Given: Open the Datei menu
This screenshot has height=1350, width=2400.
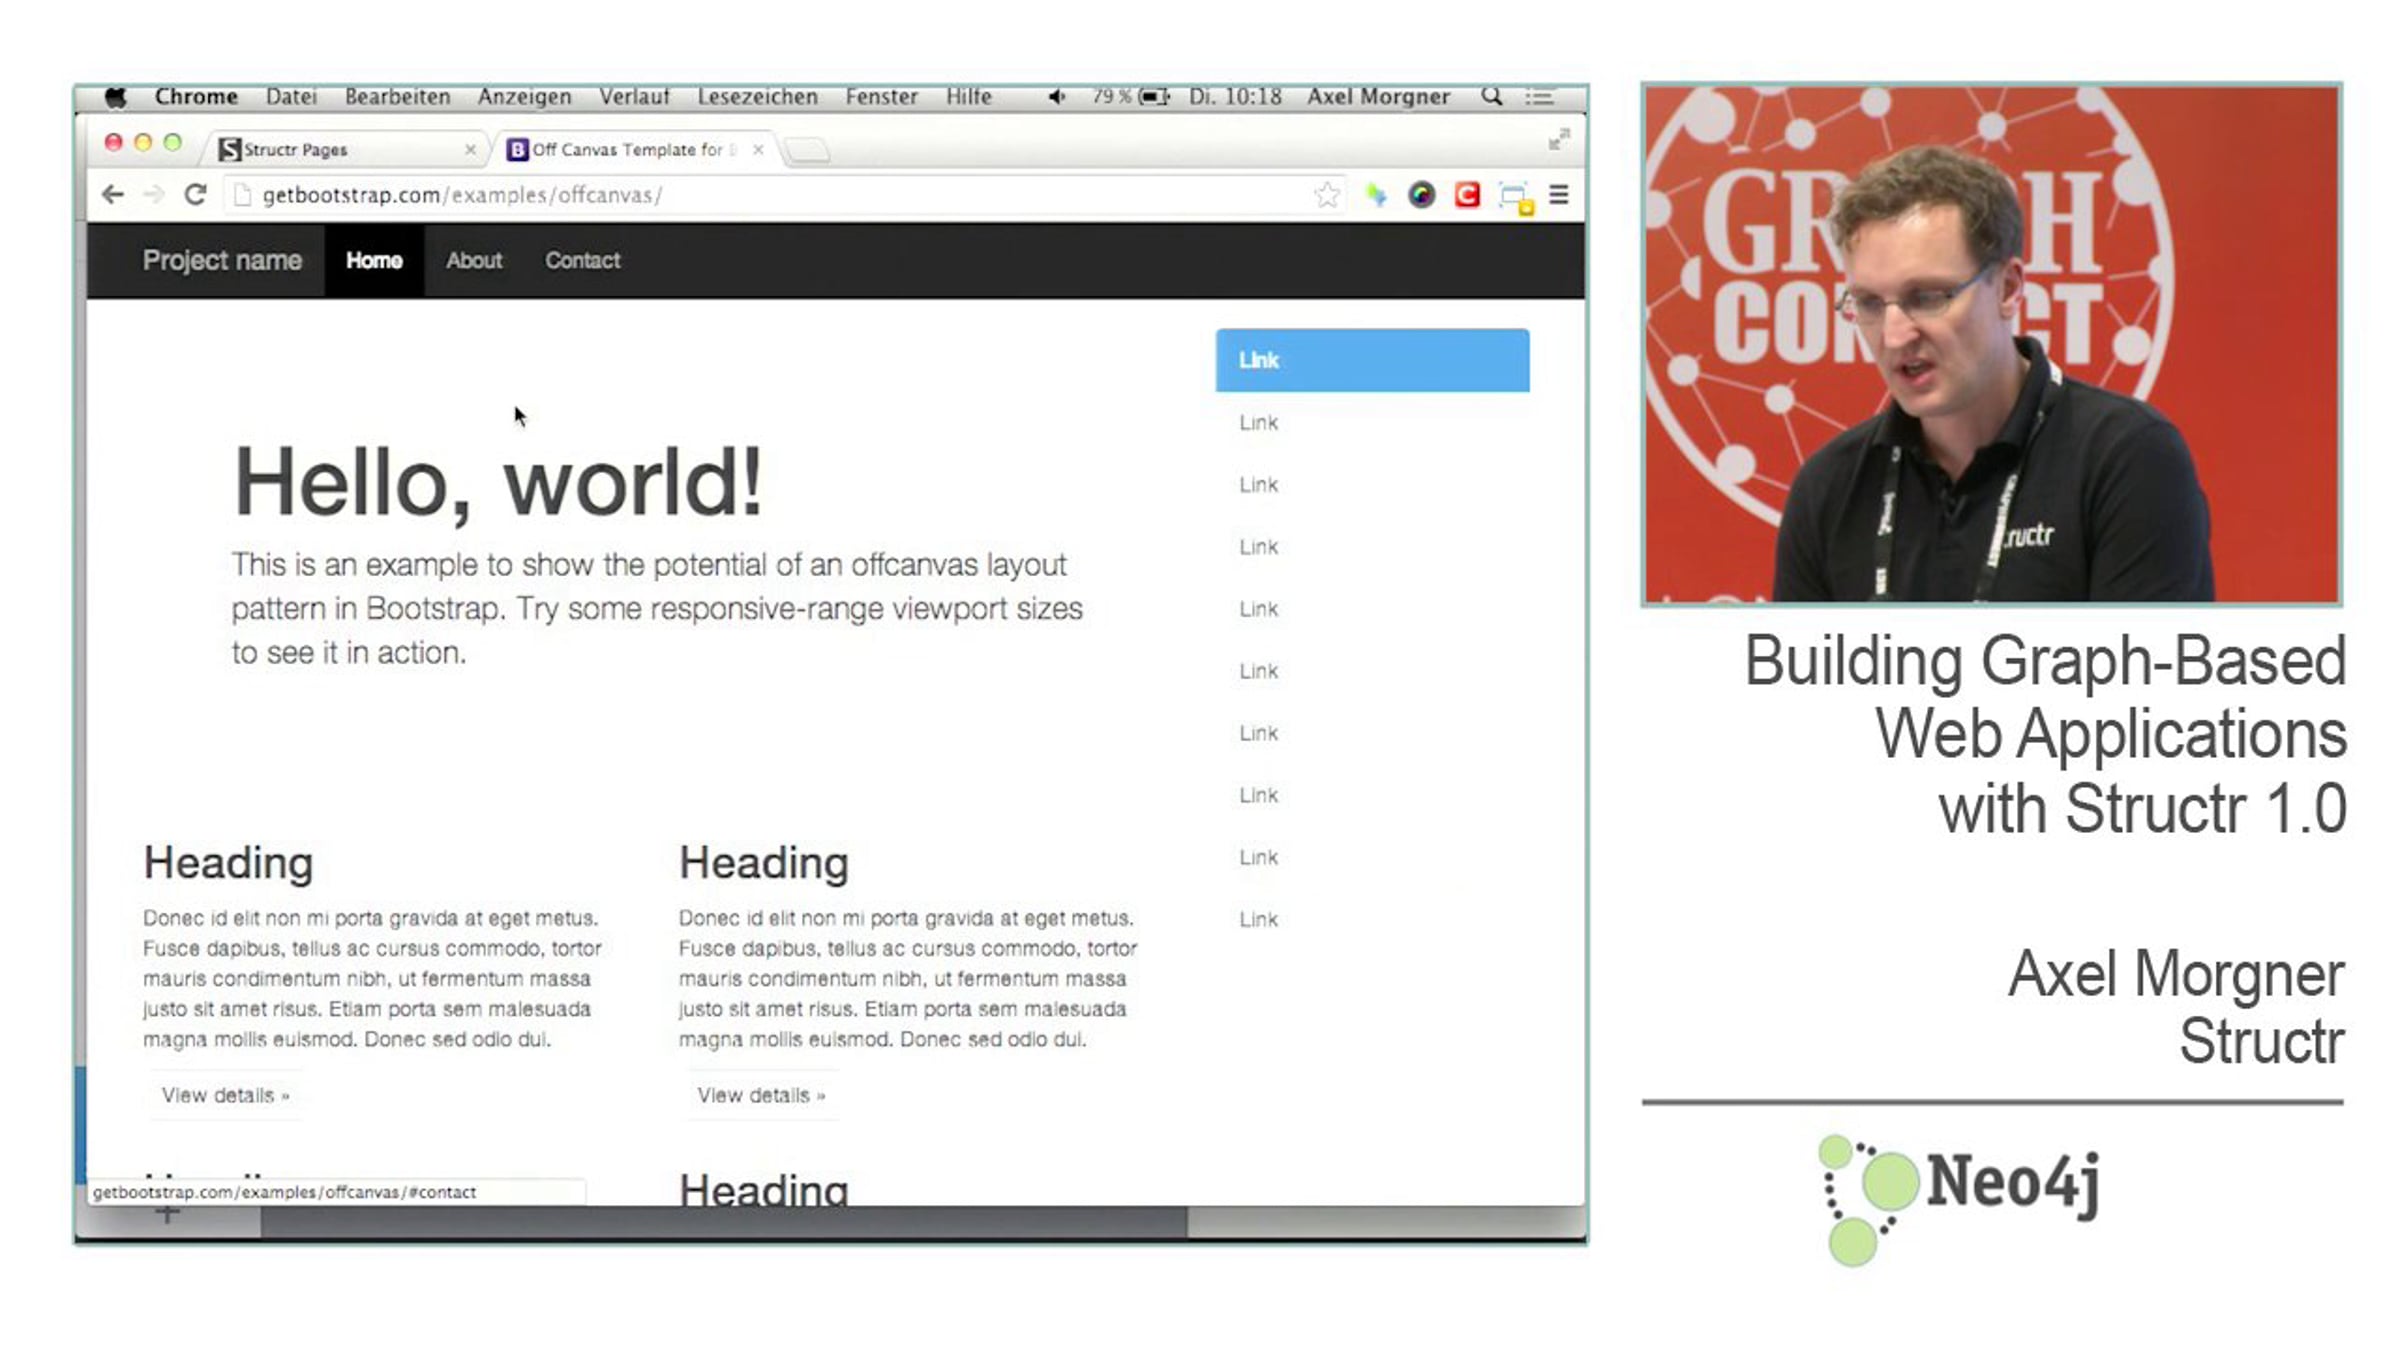Looking at the screenshot, I should pyautogui.click(x=291, y=97).
